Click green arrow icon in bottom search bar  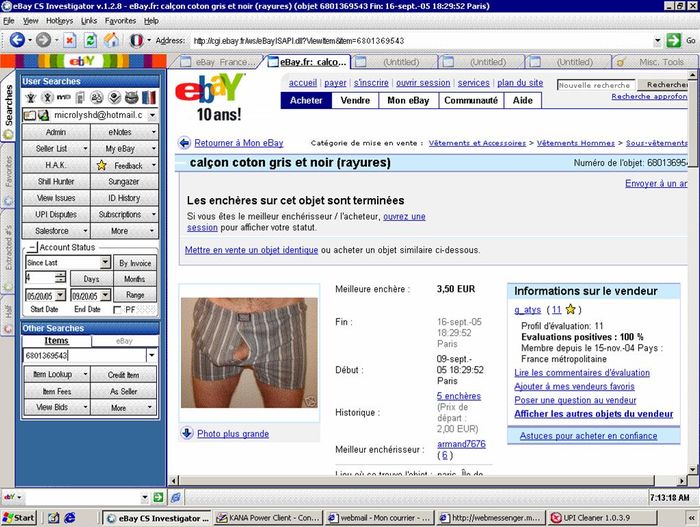158,497
